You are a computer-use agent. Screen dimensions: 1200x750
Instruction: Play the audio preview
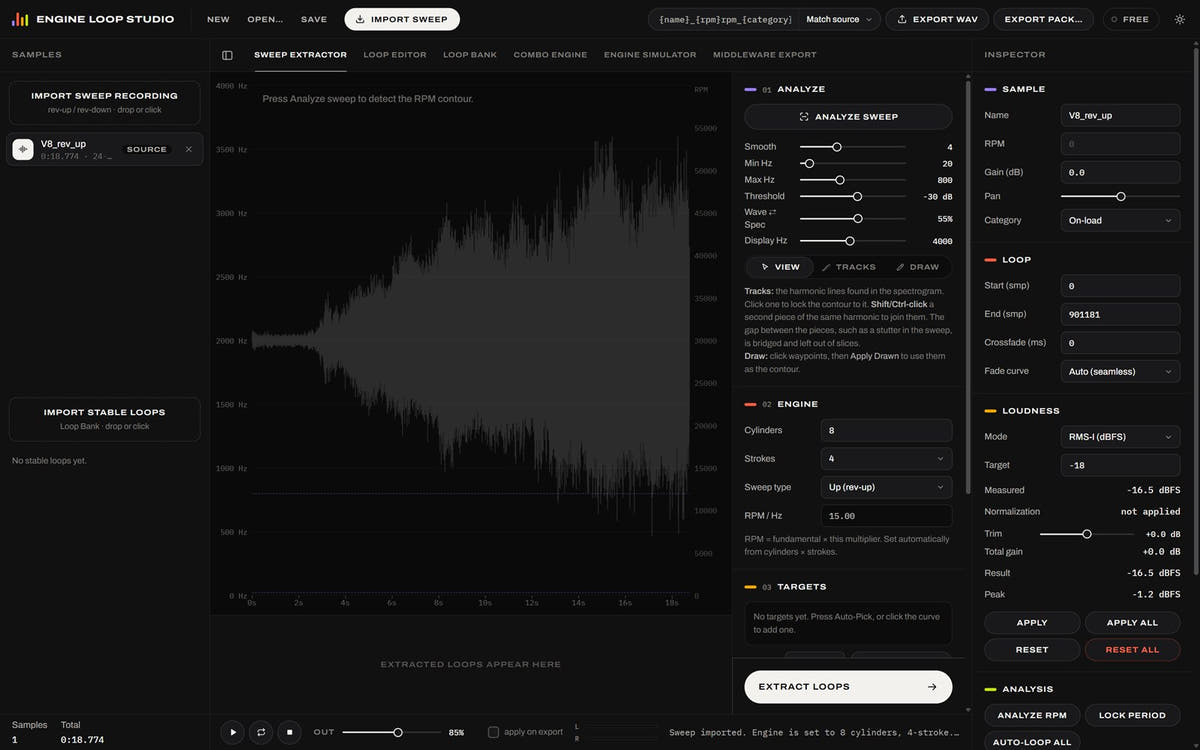(x=233, y=732)
